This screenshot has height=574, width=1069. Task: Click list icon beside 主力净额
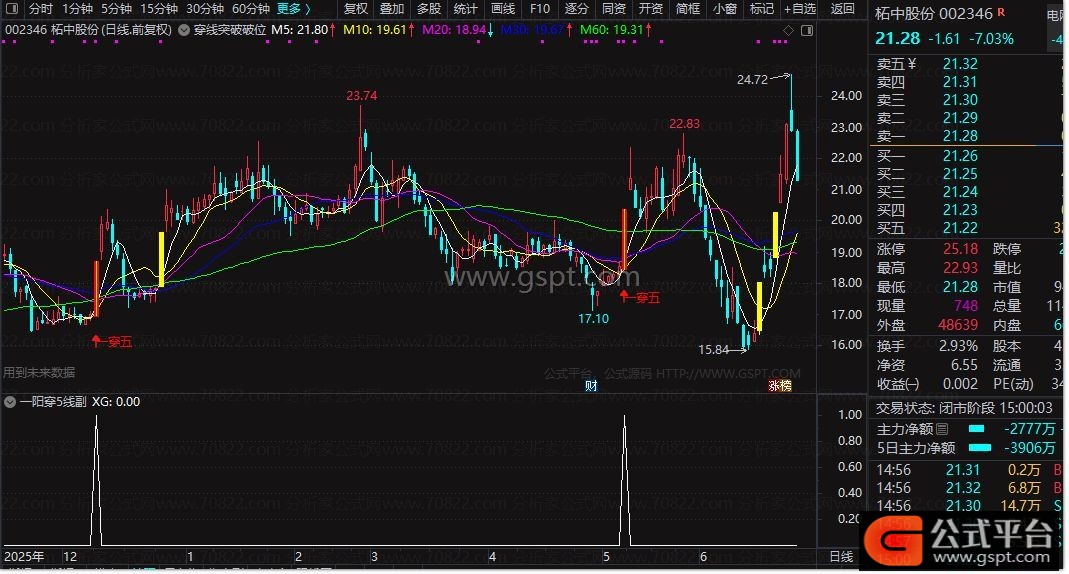point(942,429)
